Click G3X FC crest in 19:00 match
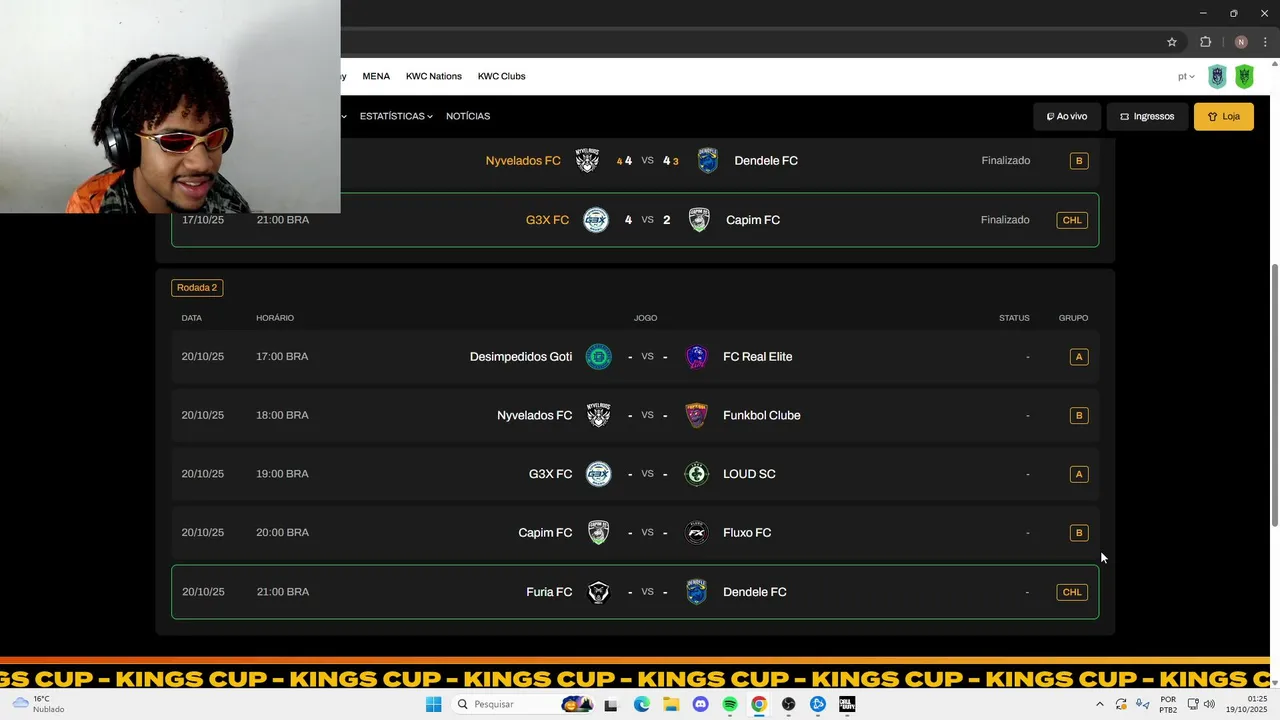 (598, 474)
